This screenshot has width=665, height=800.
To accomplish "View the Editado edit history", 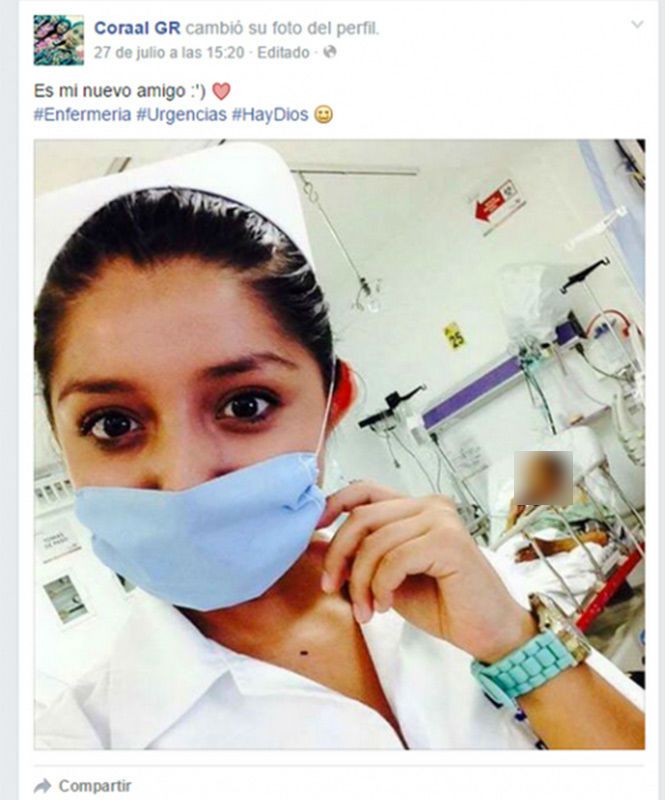I will (283, 53).
